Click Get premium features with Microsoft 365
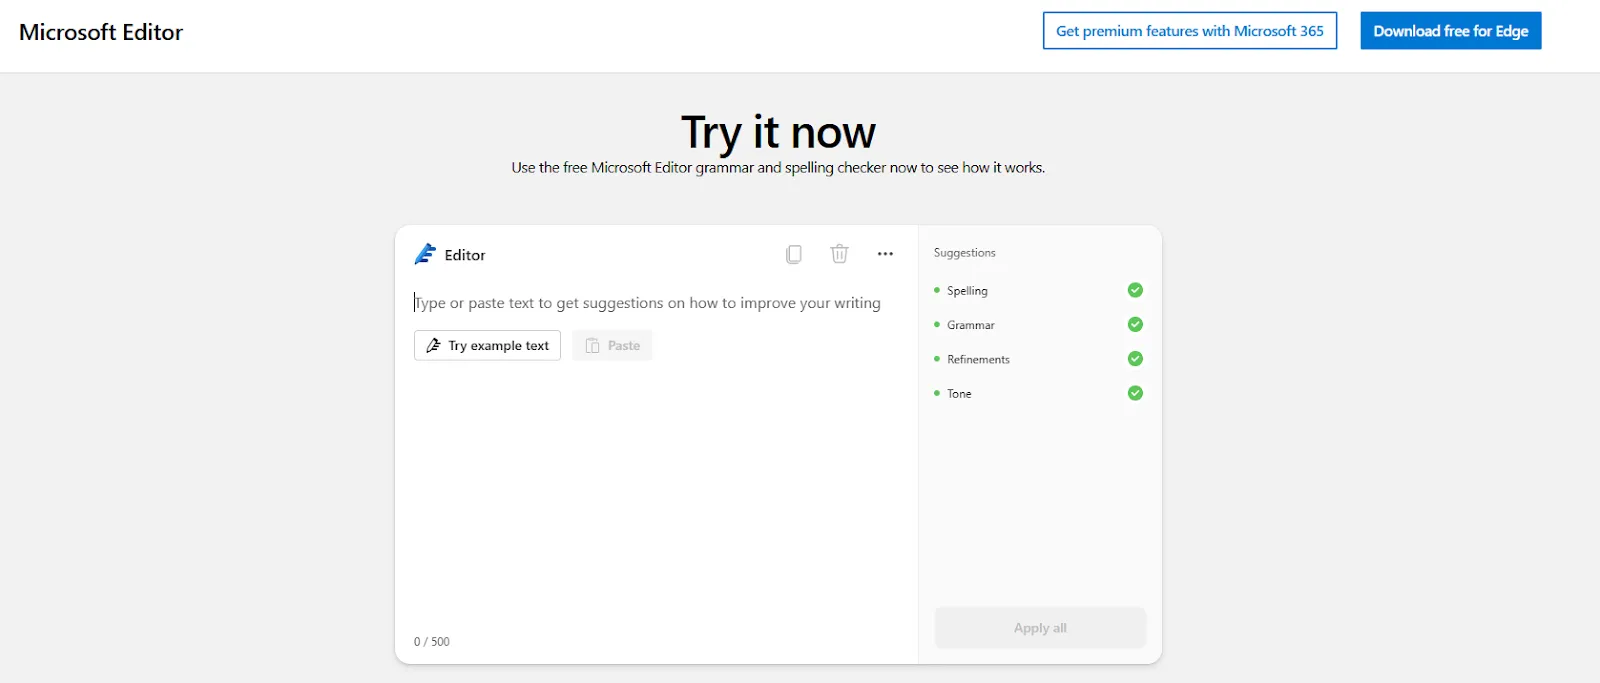 click(1190, 31)
